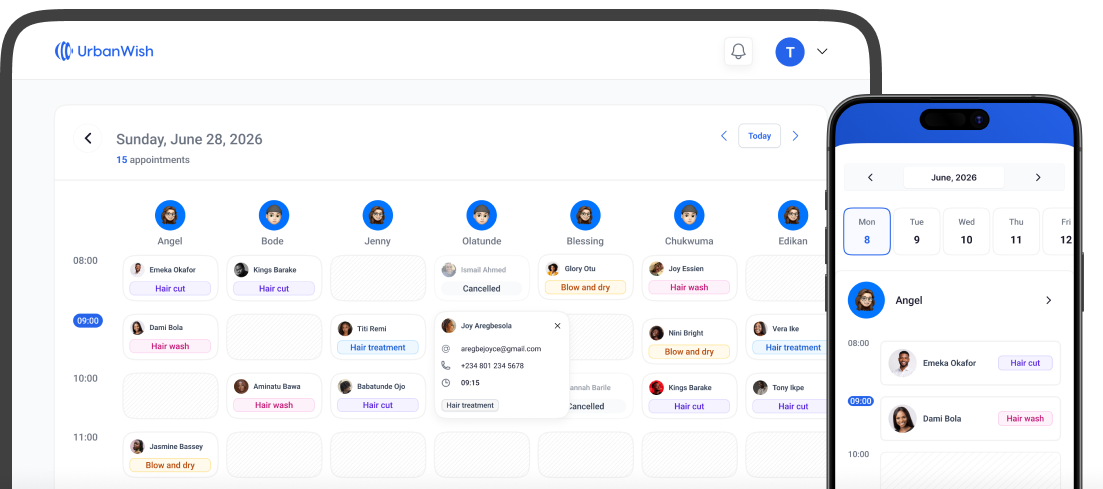
Task: Select Fri 12 on phone
Action: (1059, 231)
